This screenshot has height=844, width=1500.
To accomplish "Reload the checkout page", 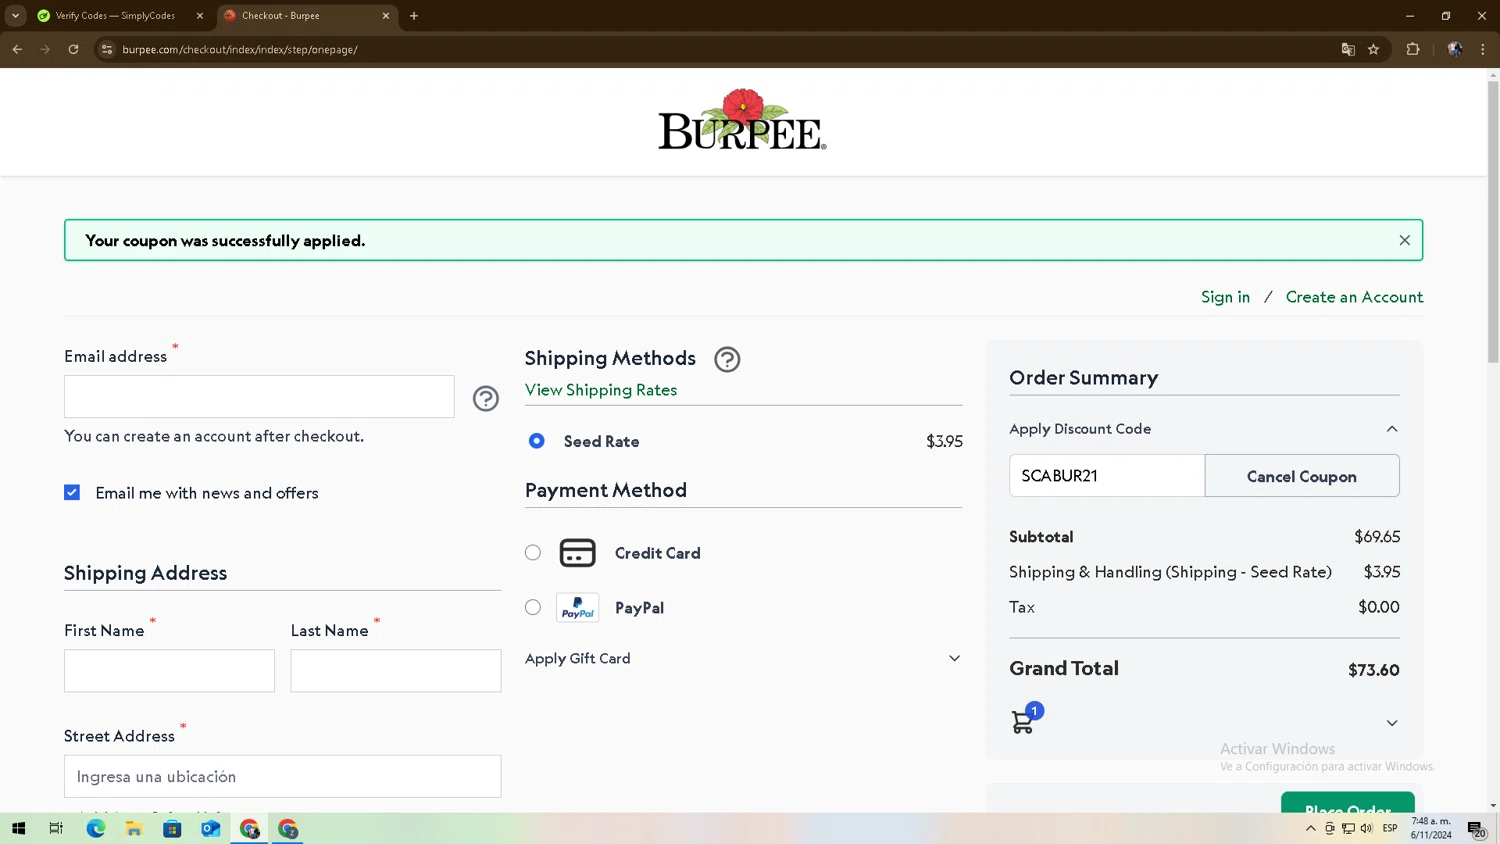I will point(73,49).
